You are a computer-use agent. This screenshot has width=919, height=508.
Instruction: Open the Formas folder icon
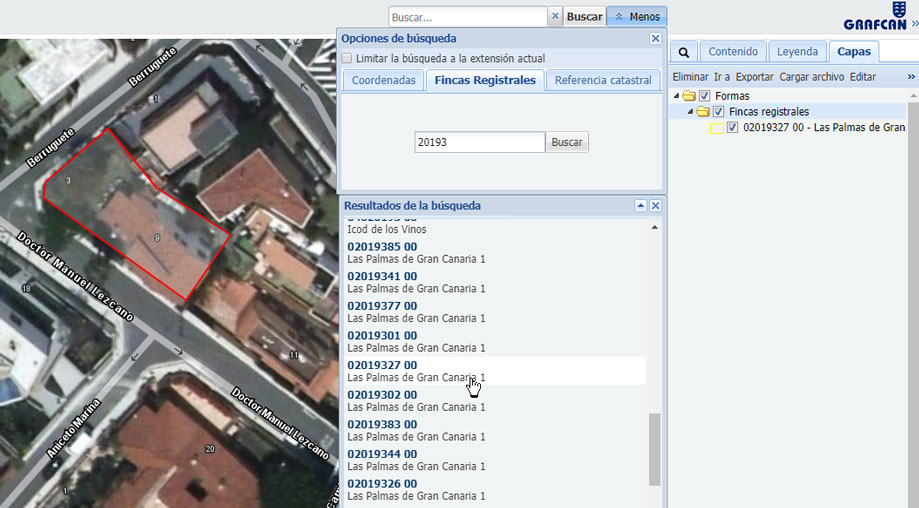pyautogui.click(x=689, y=96)
